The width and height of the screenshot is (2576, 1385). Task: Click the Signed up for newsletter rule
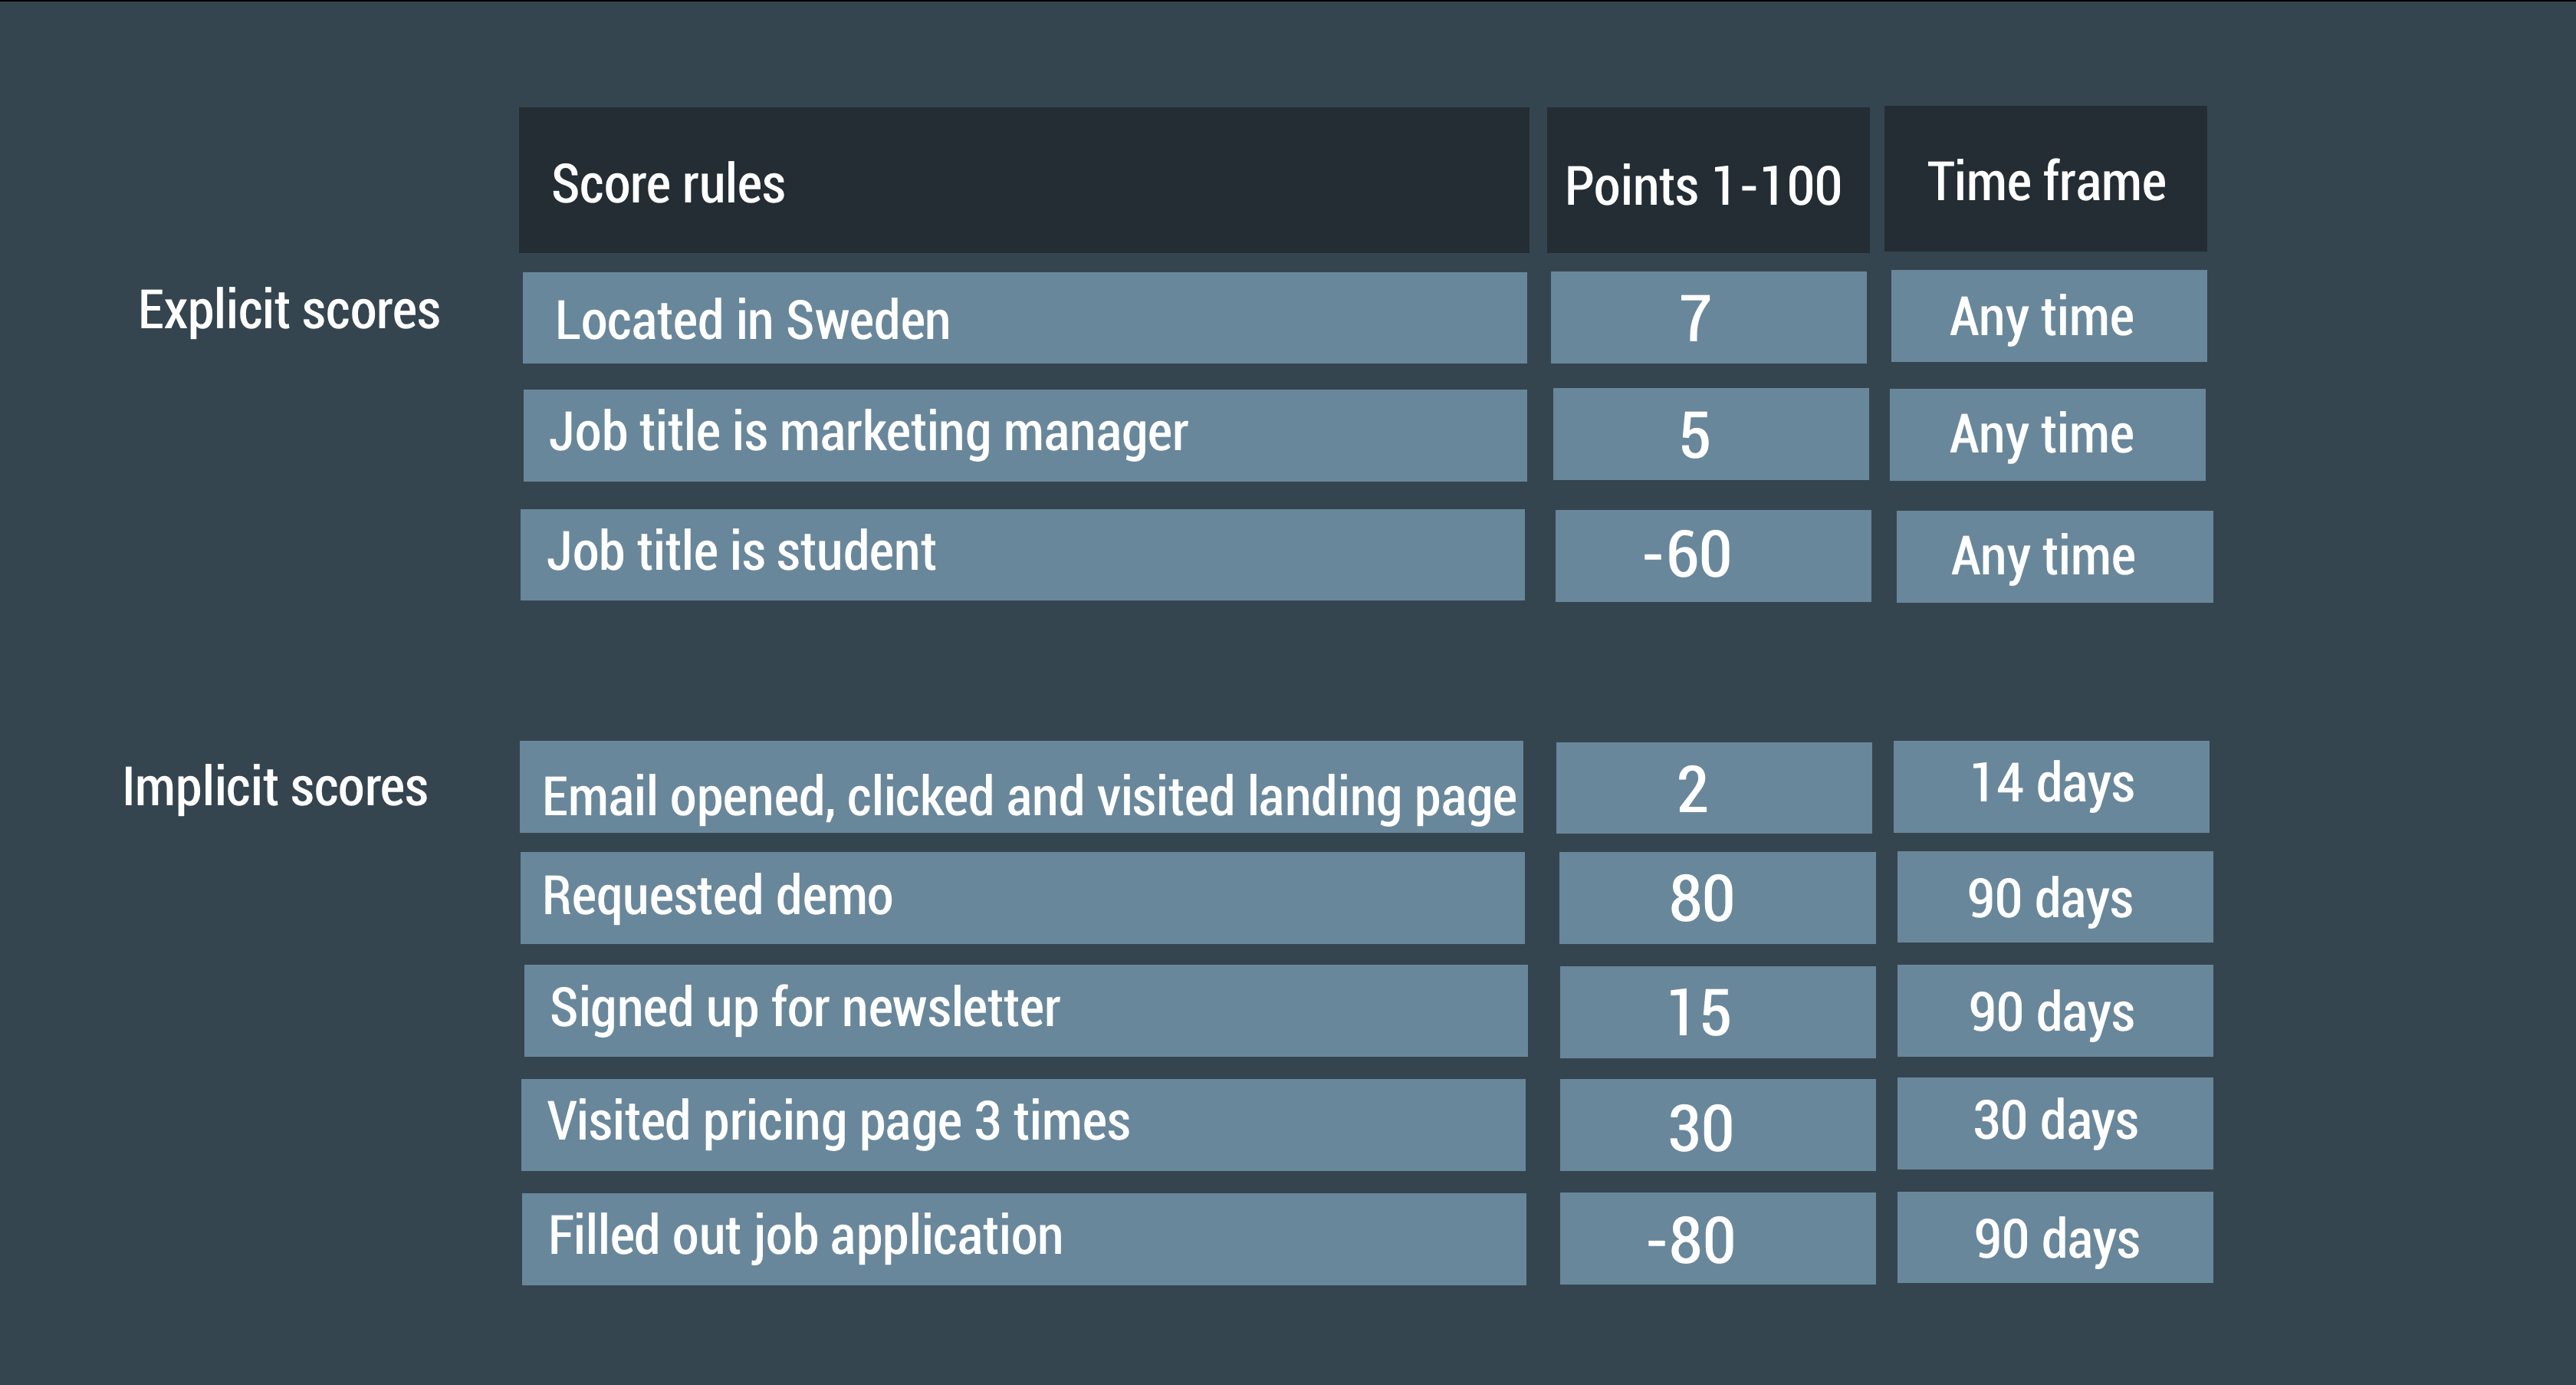click(x=1025, y=1011)
